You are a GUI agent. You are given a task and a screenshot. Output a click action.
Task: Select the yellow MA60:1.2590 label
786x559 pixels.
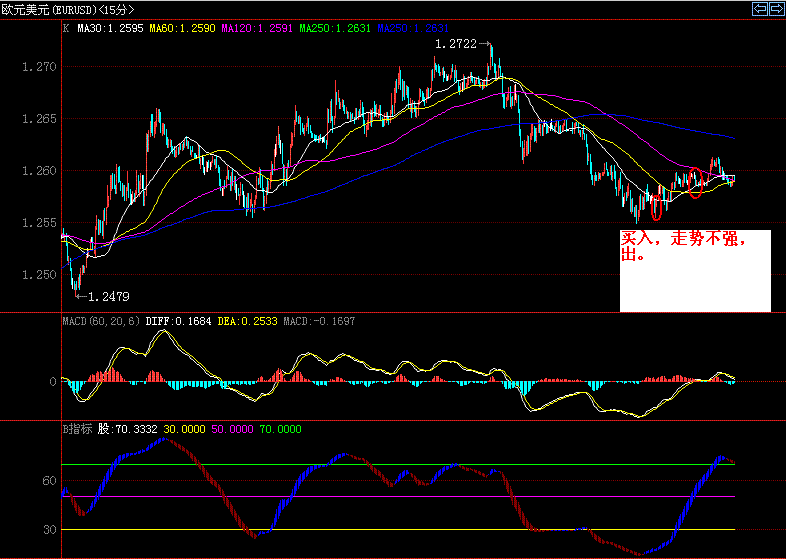coord(182,29)
